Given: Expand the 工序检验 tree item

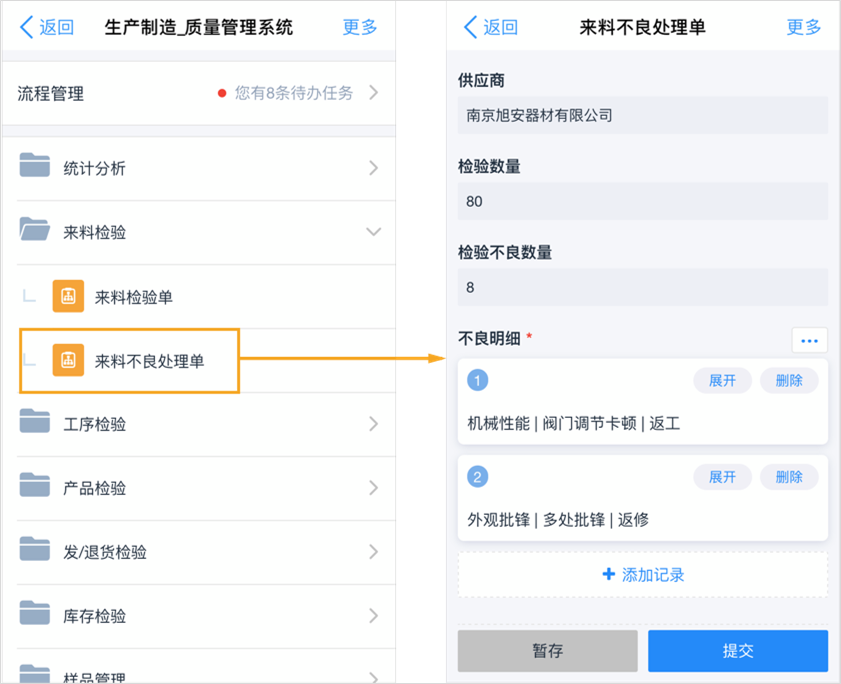Looking at the screenshot, I should [374, 424].
